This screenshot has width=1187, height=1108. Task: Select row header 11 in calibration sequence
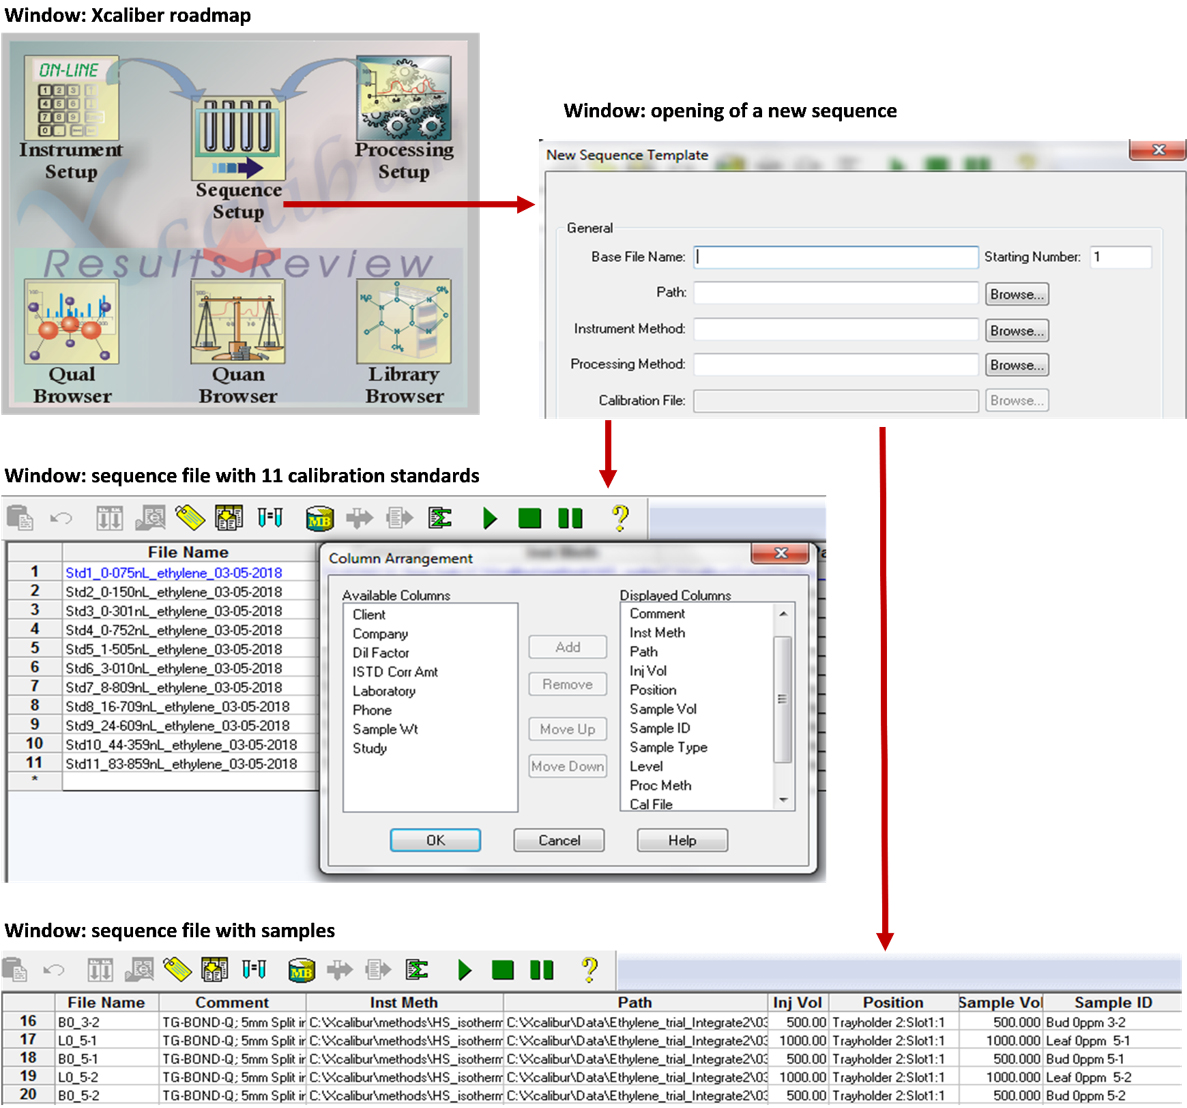pyautogui.click(x=34, y=763)
